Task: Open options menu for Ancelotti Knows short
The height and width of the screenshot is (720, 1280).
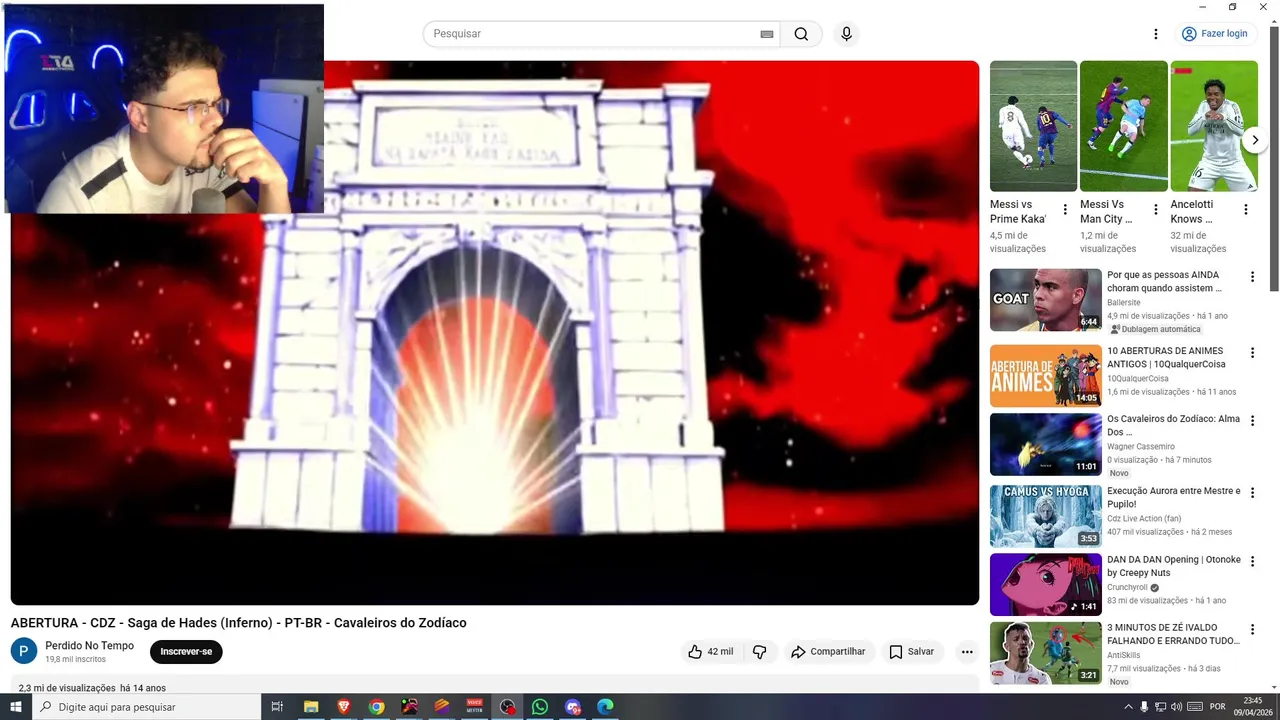Action: click(1246, 210)
